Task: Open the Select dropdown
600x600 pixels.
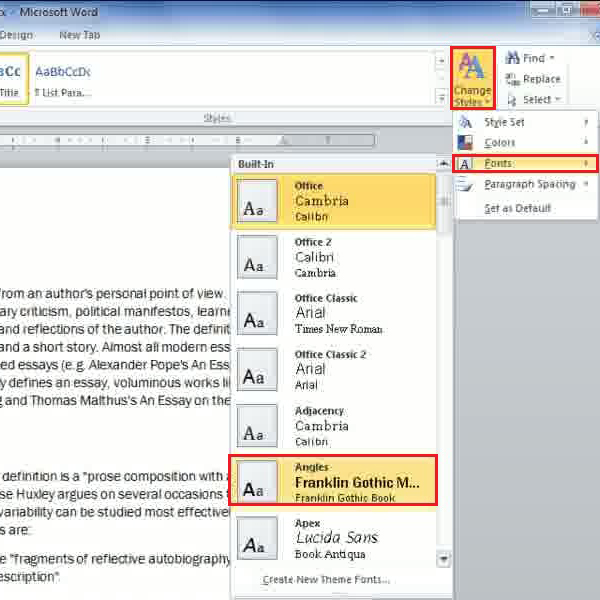Action: pyautogui.click(x=534, y=99)
